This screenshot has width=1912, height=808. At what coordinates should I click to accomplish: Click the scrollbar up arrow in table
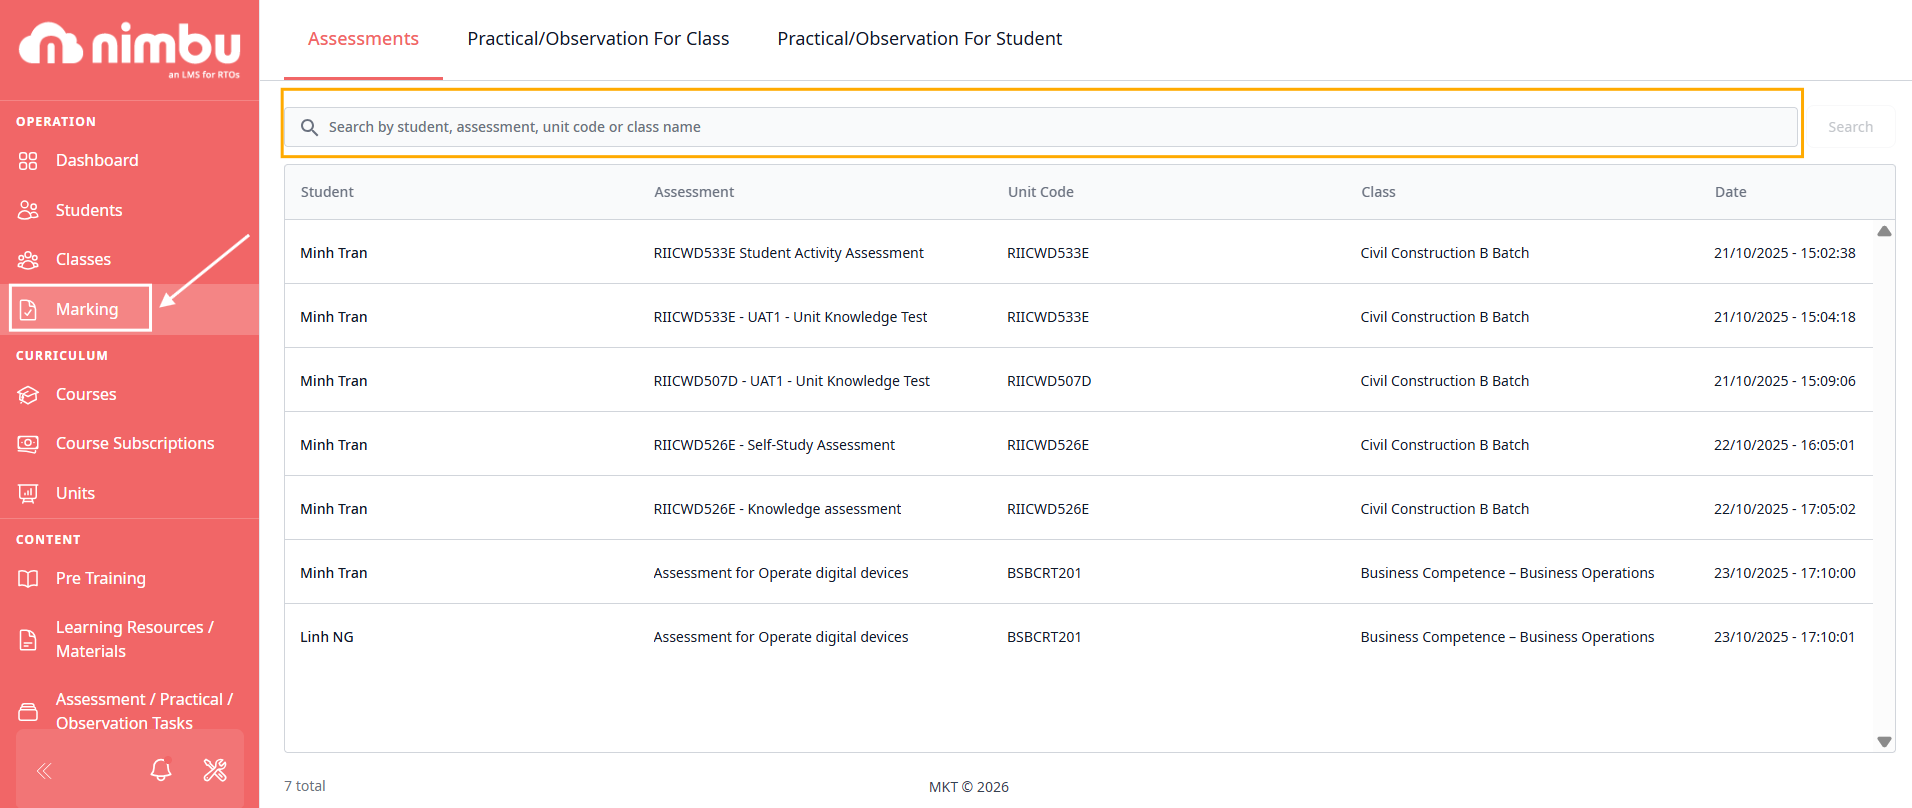(1884, 231)
